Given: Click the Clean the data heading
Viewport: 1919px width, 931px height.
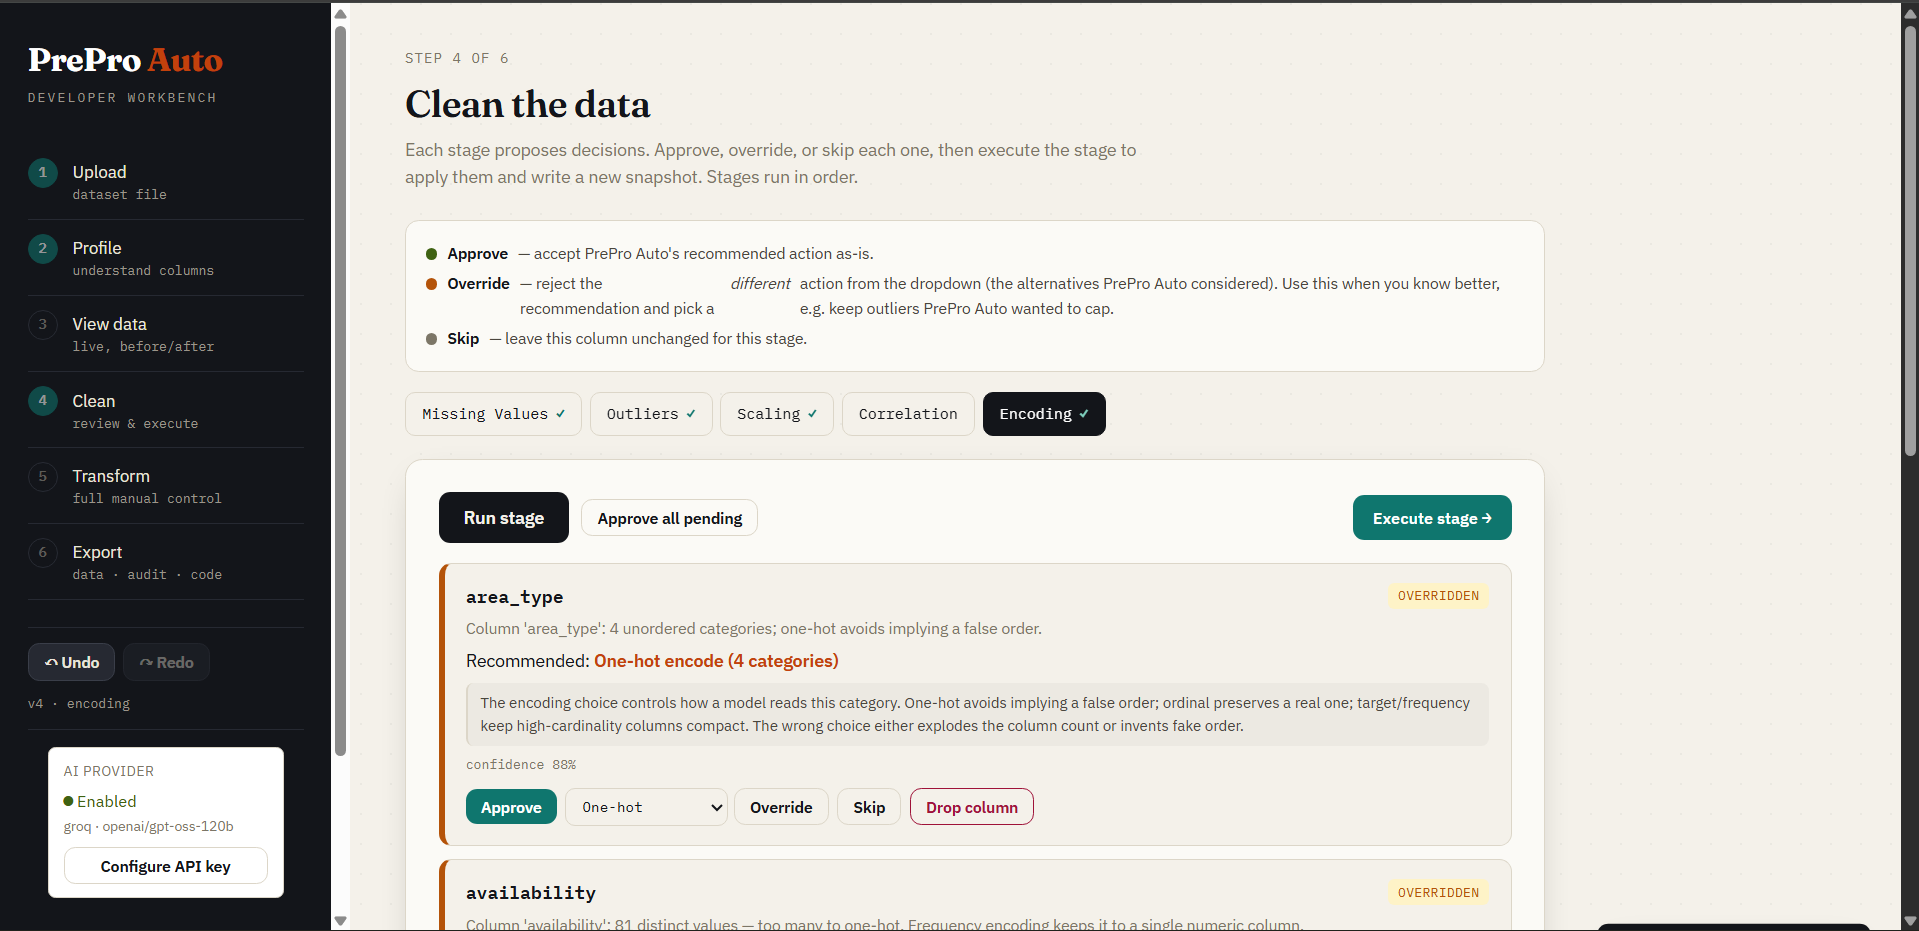Looking at the screenshot, I should coord(527,104).
